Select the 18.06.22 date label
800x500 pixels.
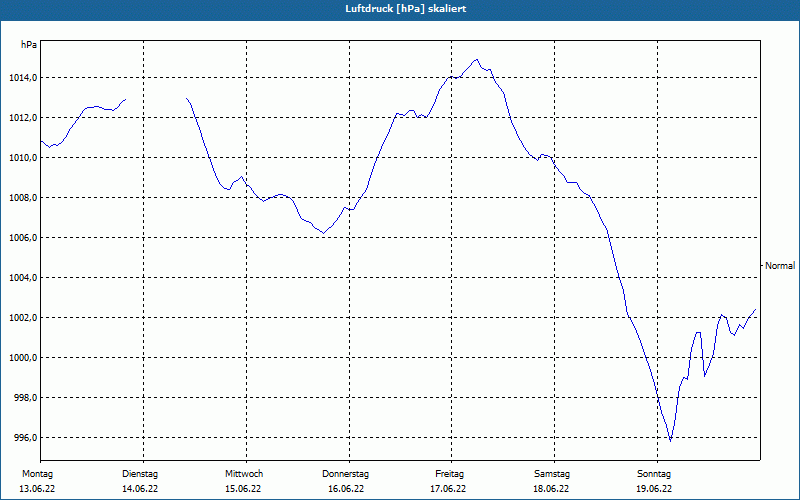tap(551, 489)
